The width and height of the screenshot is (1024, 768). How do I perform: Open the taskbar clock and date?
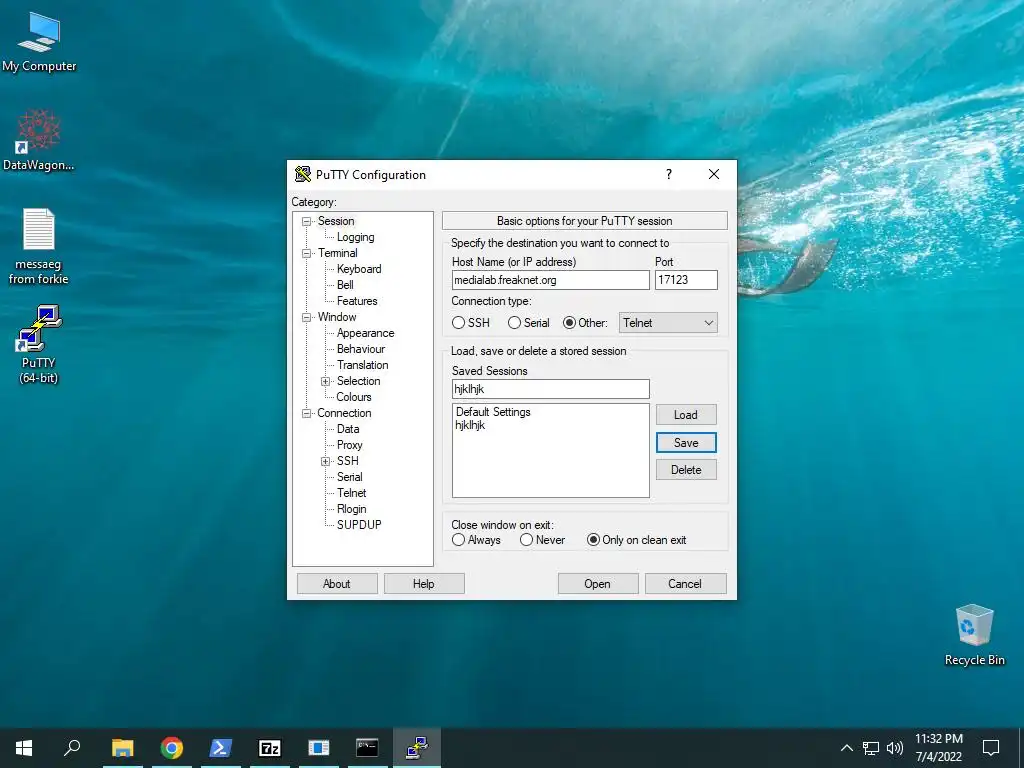click(x=938, y=748)
